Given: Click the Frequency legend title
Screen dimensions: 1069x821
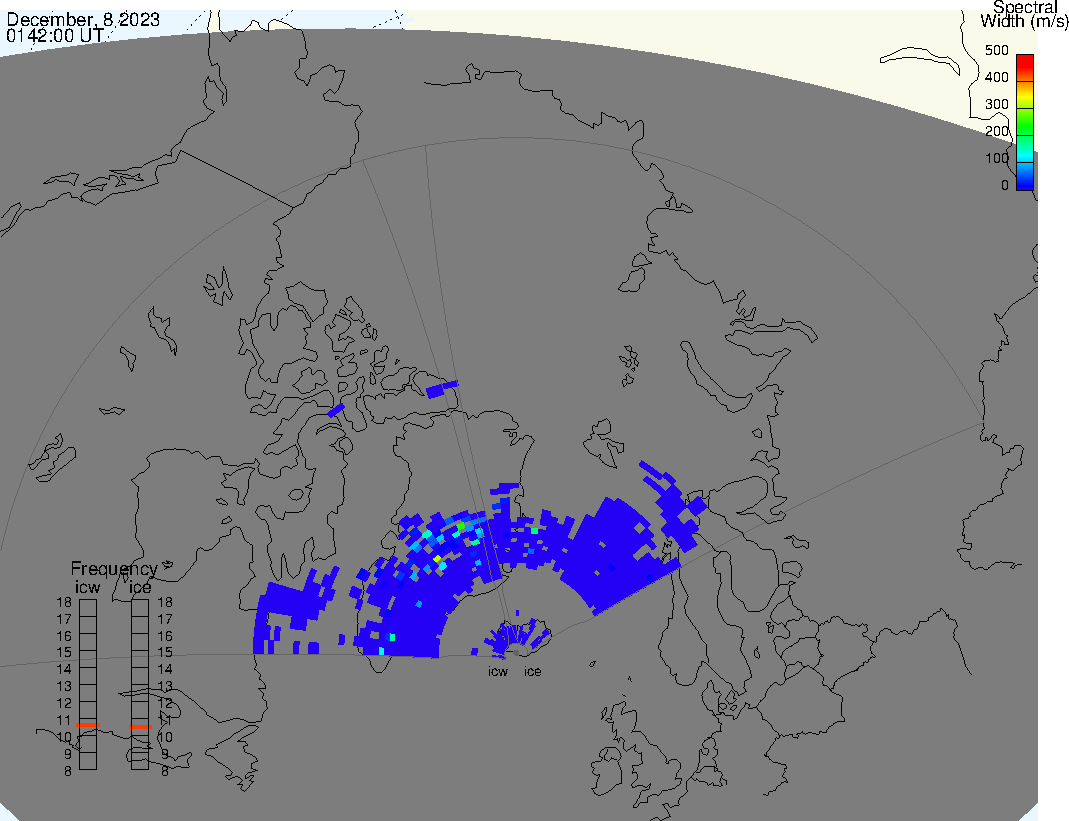Looking at the screenshot, I should pyautogui.click(x=113, y=569).
